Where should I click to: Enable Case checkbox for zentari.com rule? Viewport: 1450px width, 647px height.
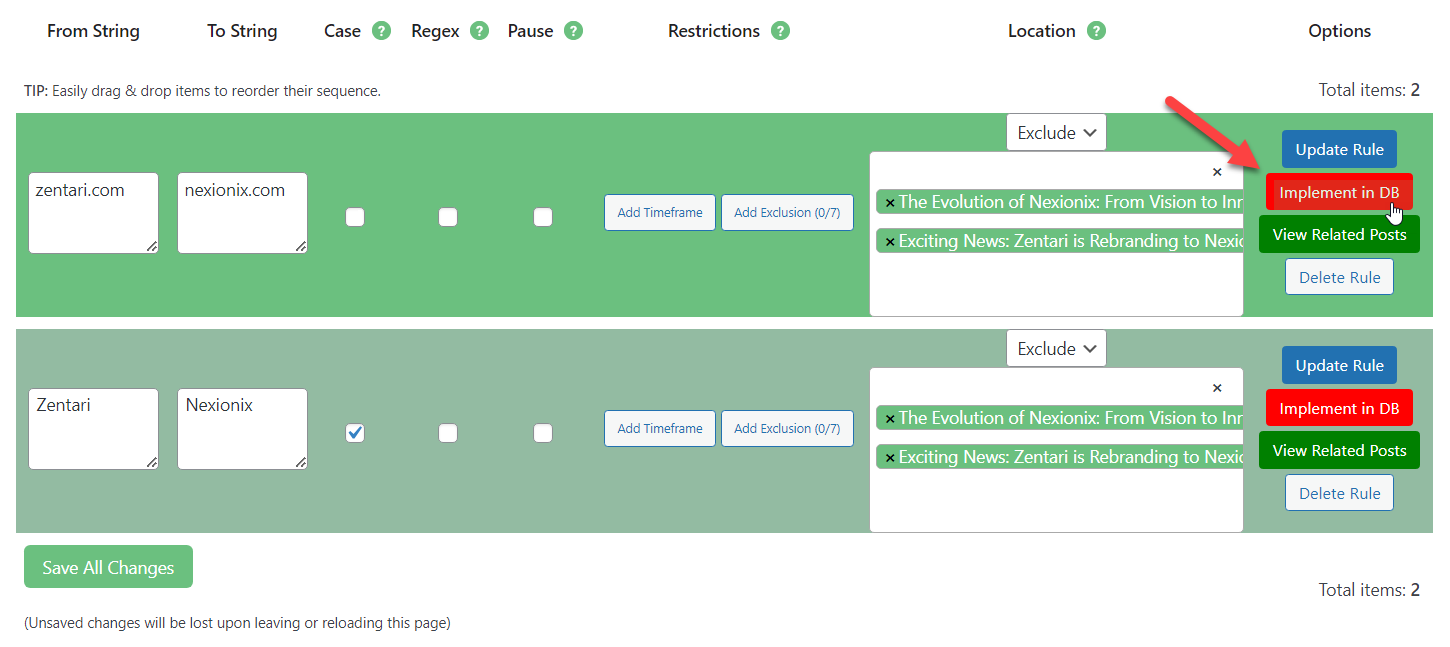pyautogui.click(x=355, y=217)
